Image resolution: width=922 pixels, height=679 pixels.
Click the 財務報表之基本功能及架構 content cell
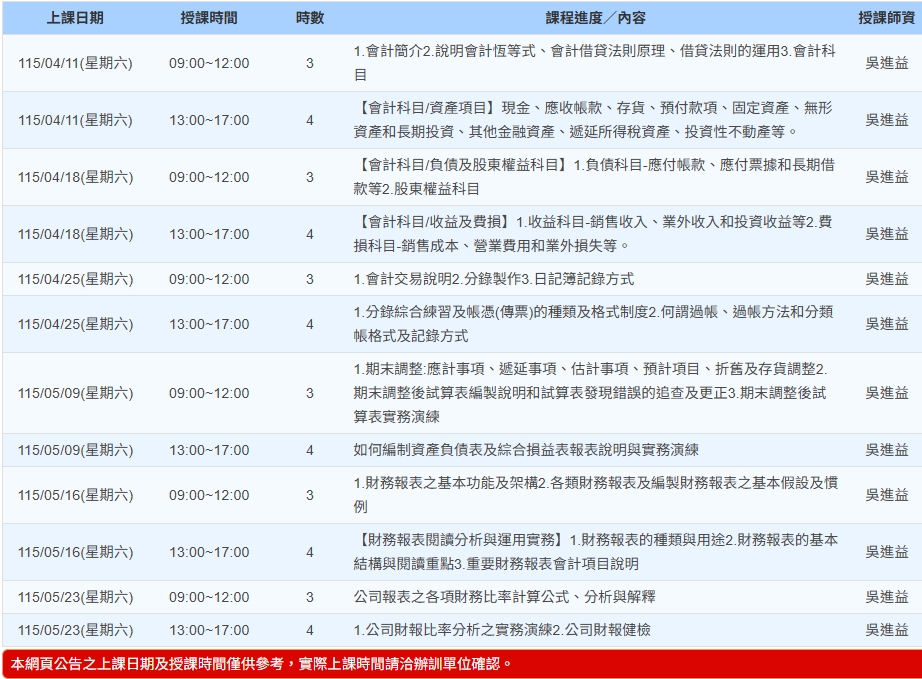coord(595,495)
